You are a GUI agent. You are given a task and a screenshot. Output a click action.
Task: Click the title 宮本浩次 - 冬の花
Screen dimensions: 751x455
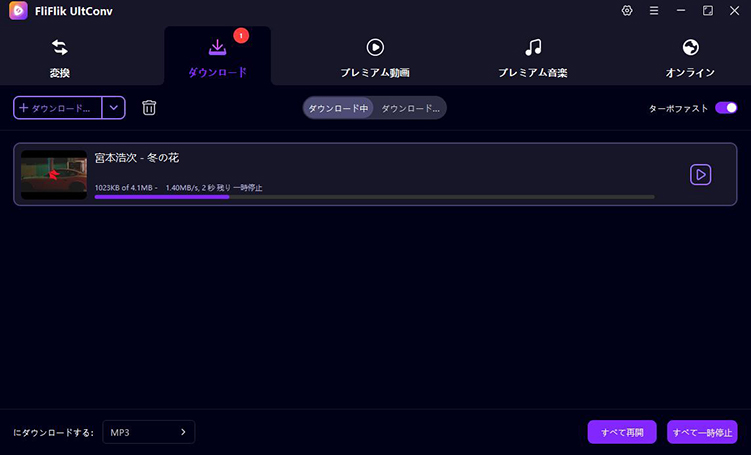137,158
